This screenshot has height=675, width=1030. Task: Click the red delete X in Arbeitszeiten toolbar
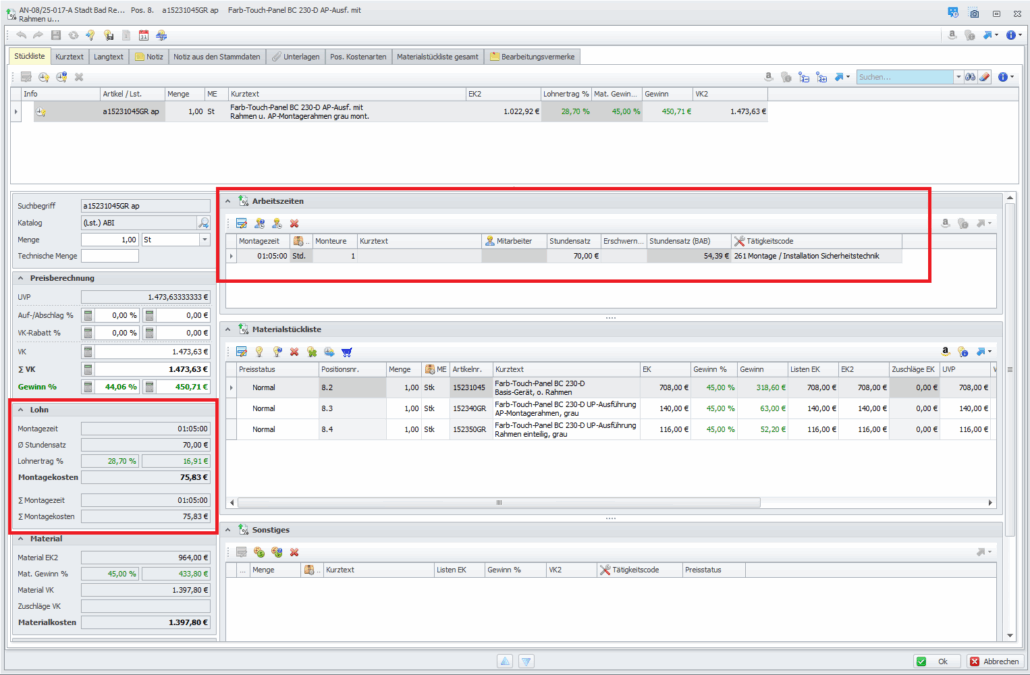coord(294,223)
